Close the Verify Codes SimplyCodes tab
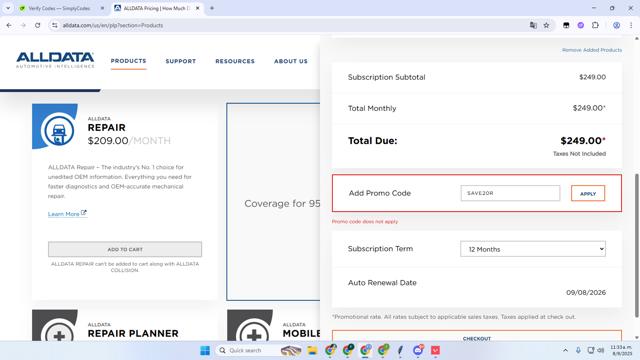 [x=102, y=8]
